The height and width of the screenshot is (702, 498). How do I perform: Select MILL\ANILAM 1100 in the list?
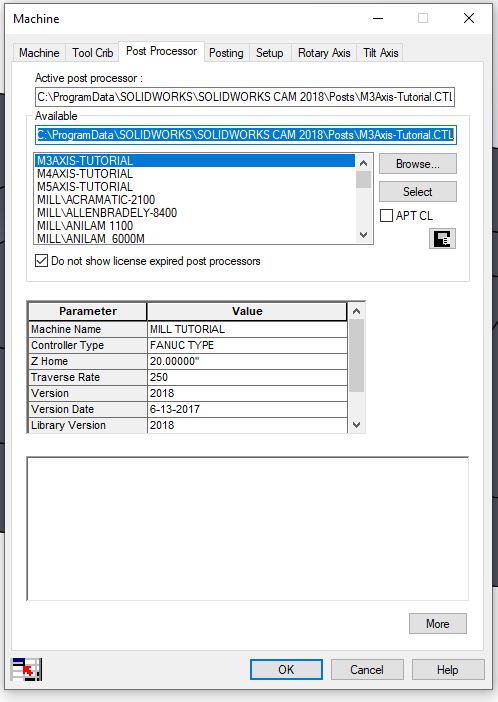click(195, 225)
